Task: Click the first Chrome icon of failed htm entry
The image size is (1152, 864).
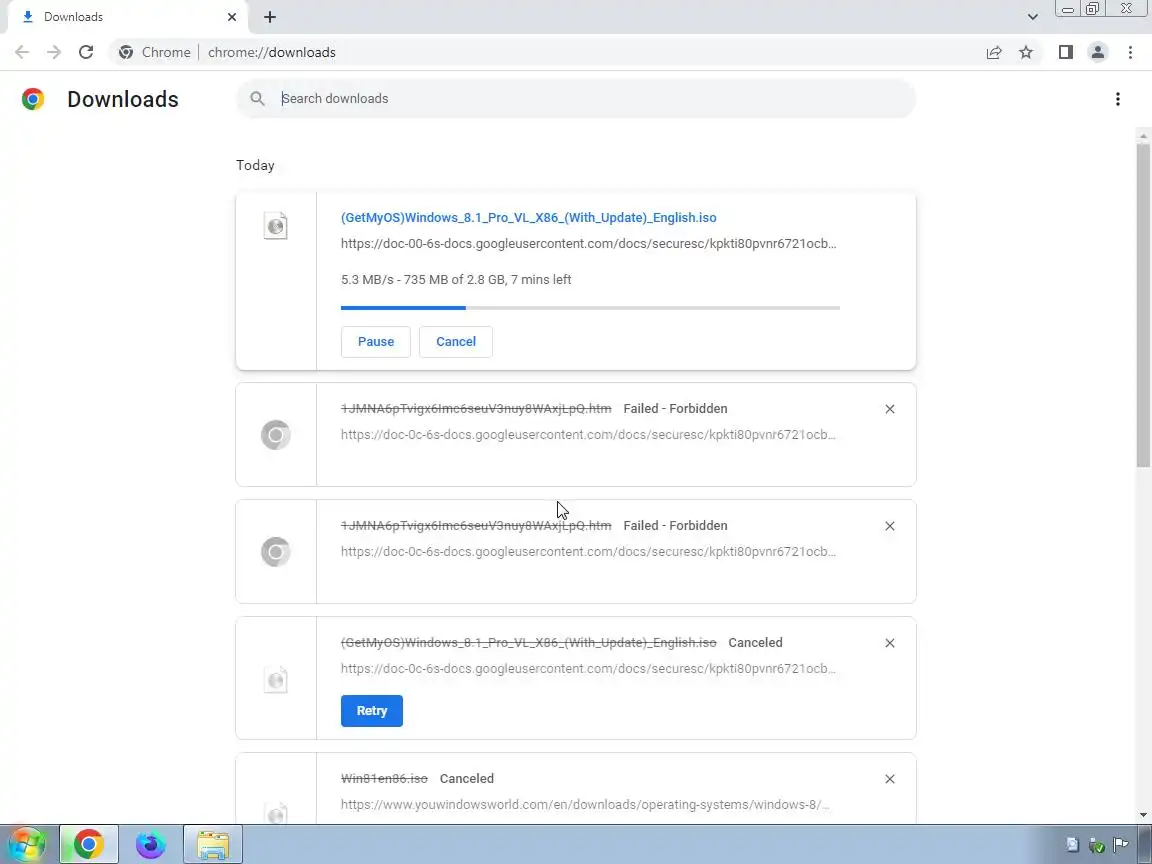Action: click(276, 435)
